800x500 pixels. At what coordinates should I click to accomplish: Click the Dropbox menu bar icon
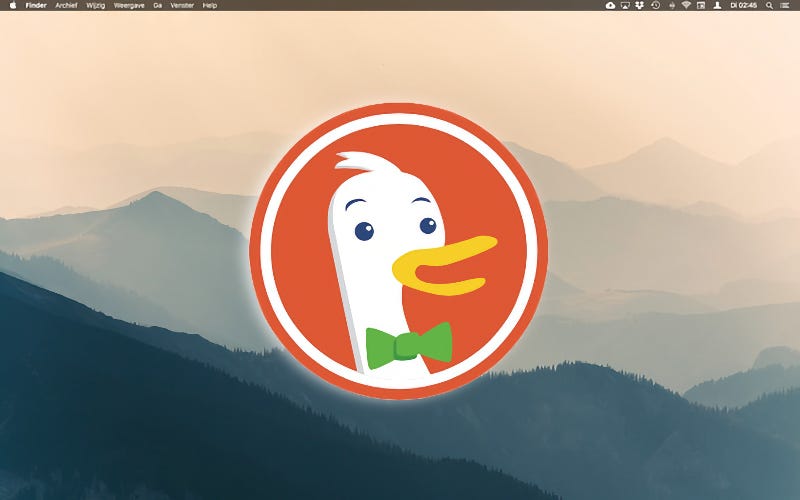point(639,5)
